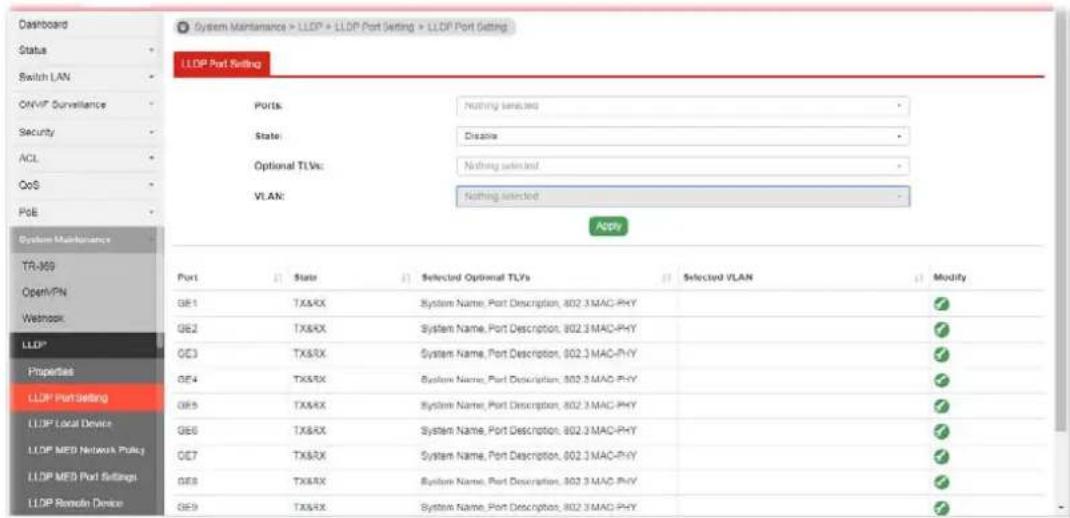Click the TX&RX state of GE2
Screen dimensions: 1070x518
(309, 330)
